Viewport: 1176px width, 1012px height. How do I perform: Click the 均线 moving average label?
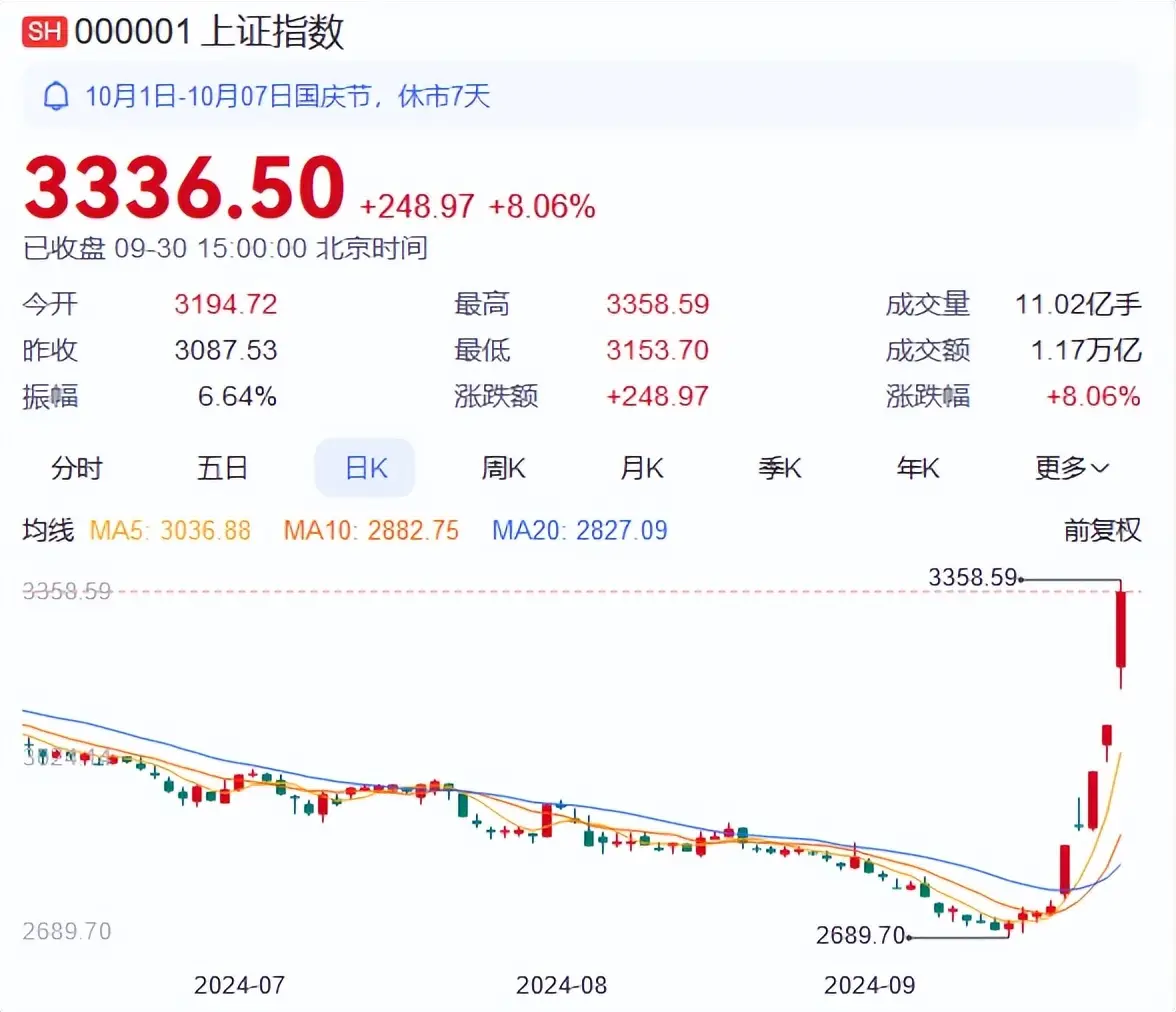click(48, 530)
